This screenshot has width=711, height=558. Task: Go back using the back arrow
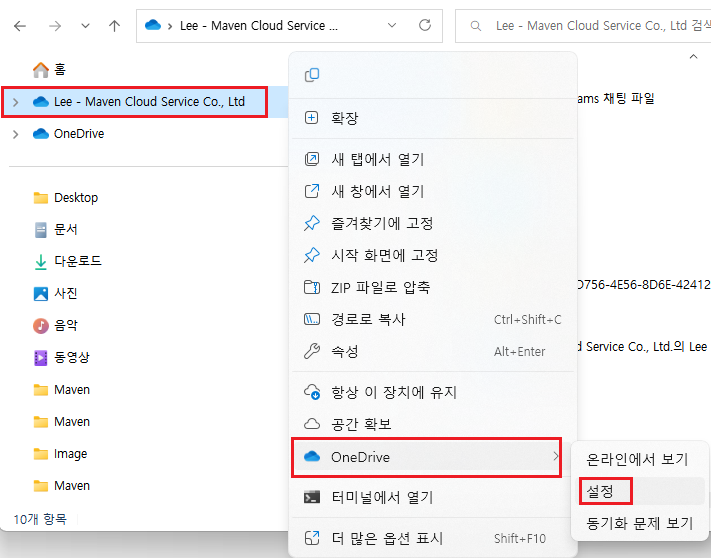click(20, 26)
